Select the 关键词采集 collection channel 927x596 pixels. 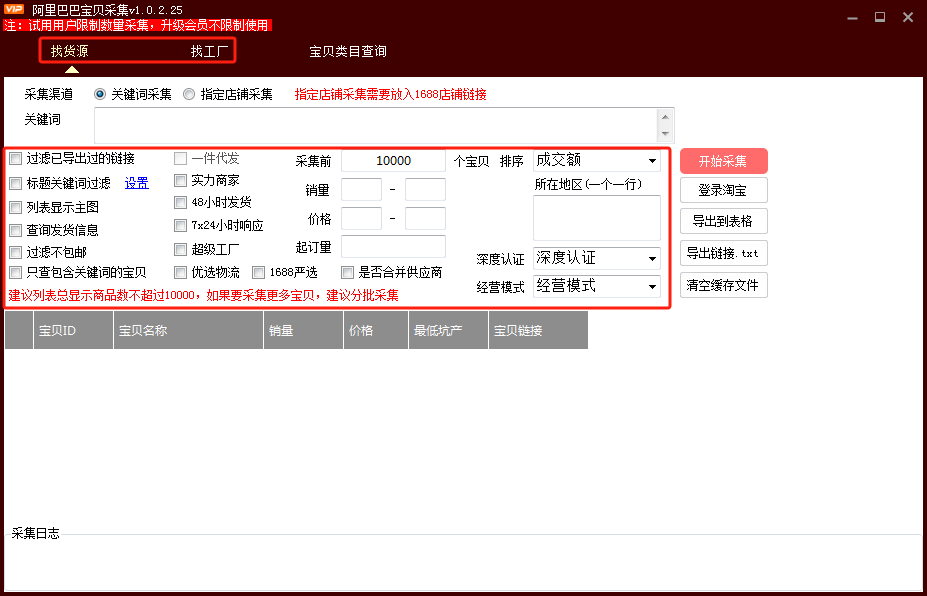100,94
